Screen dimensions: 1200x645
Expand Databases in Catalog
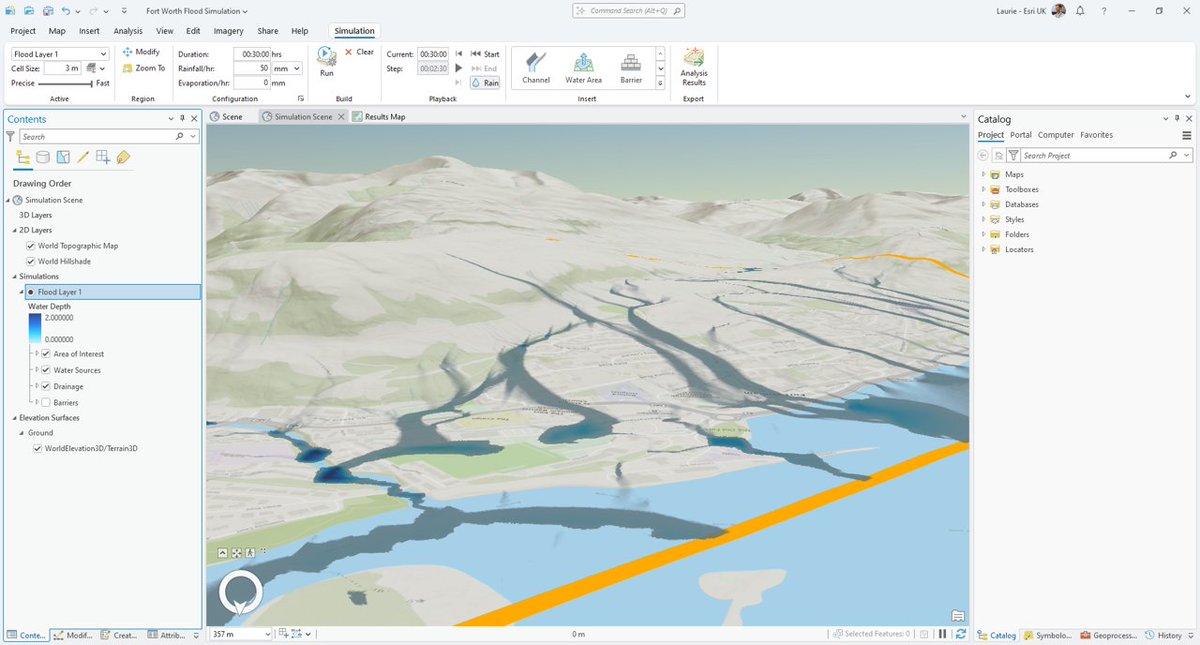coord(983,204)
